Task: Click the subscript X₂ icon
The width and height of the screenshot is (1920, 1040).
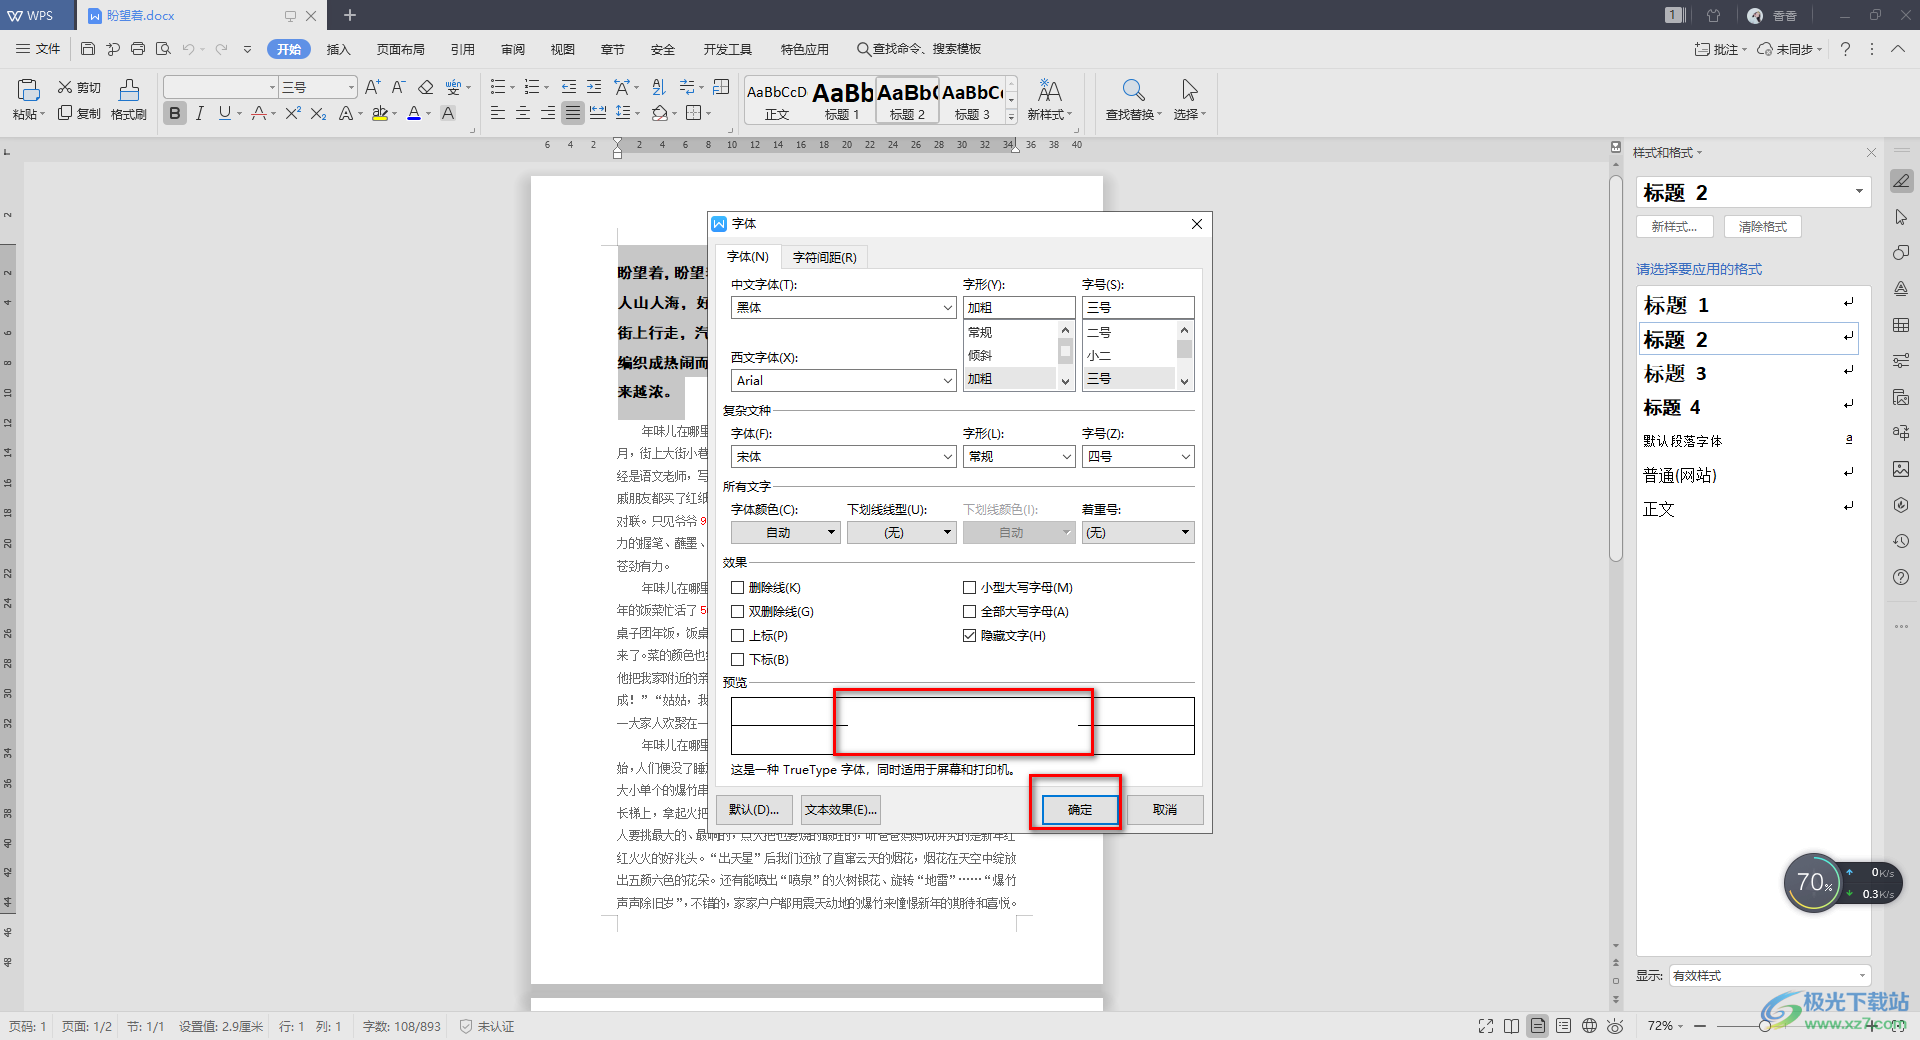Action: tap(318, 114)
